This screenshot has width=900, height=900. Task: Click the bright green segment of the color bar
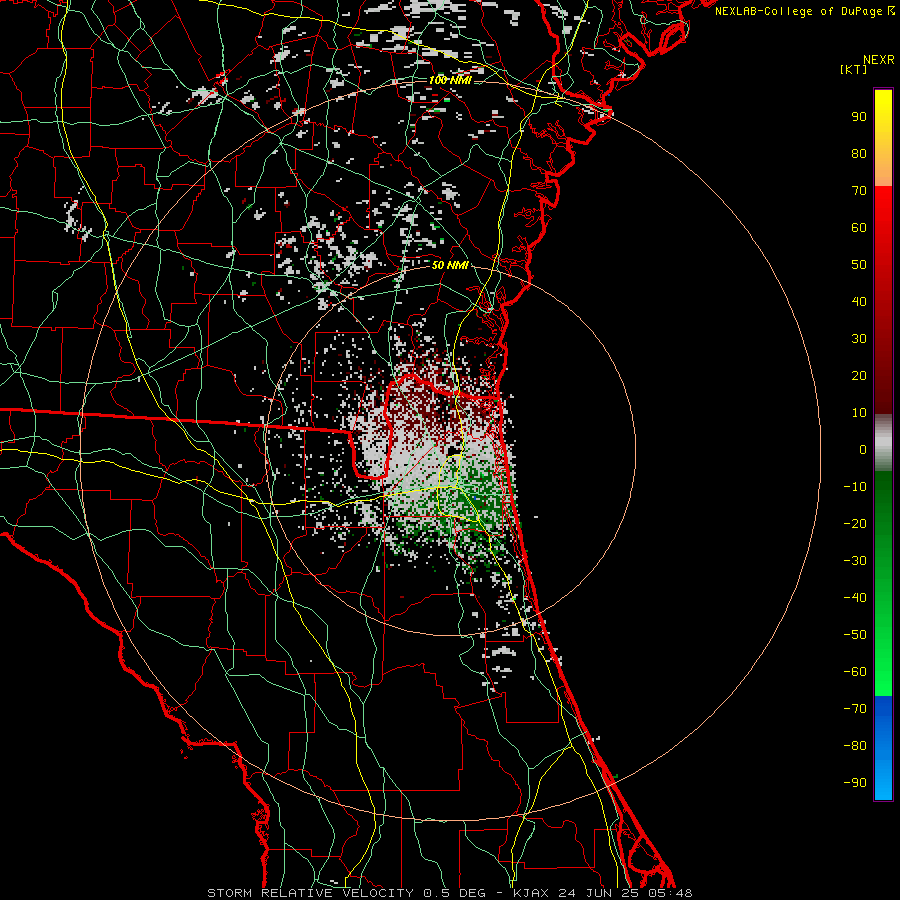[883, 583]
